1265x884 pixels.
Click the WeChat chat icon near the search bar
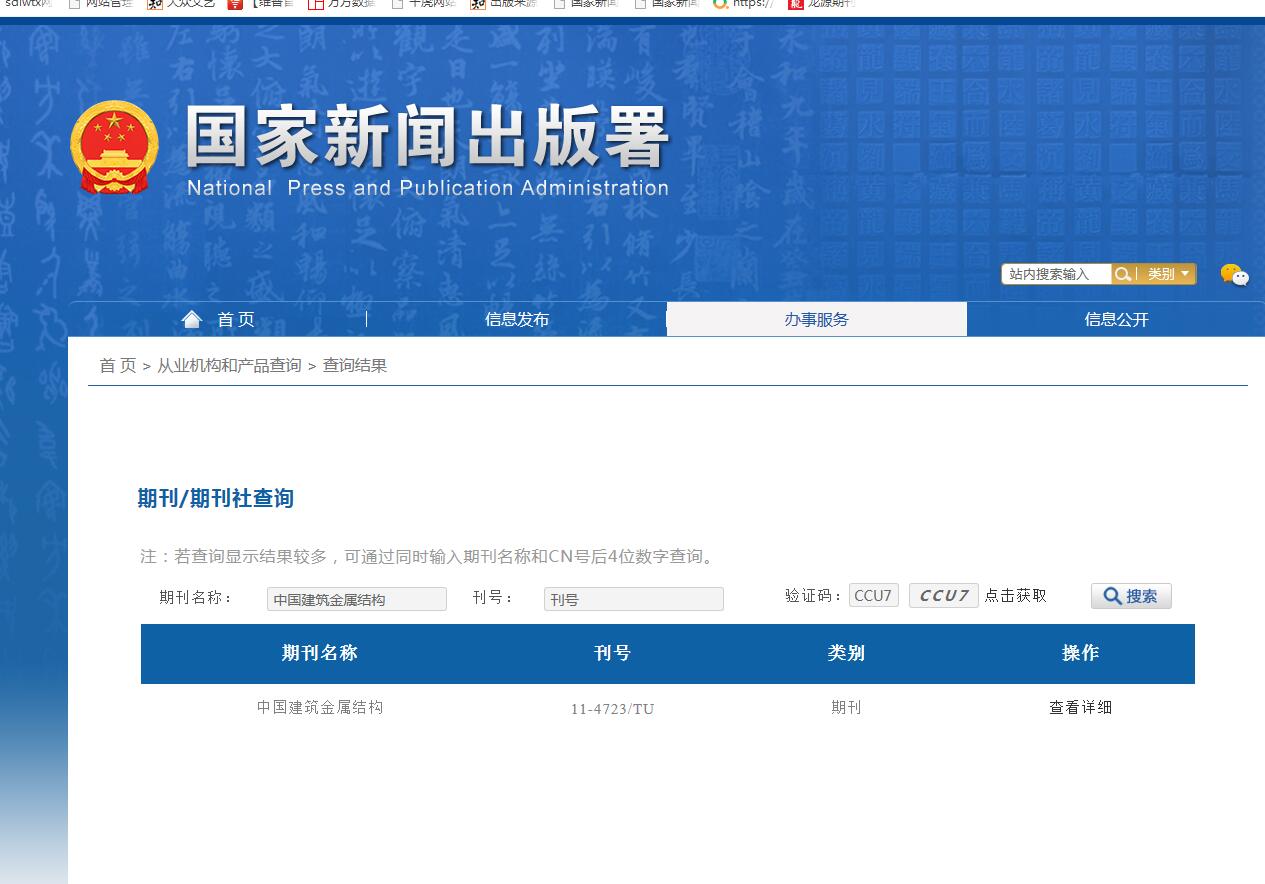1234,276
